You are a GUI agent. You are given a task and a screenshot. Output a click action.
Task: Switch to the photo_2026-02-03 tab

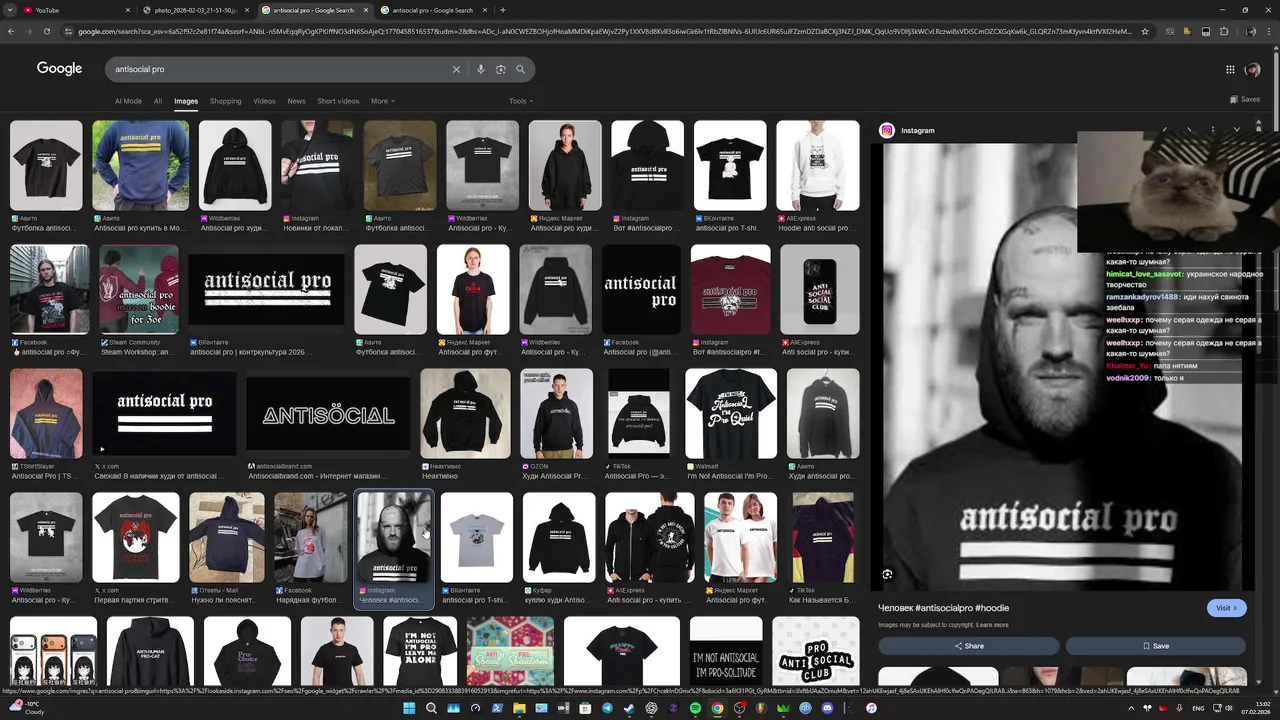pyautogui.click(x=195, y=10)
